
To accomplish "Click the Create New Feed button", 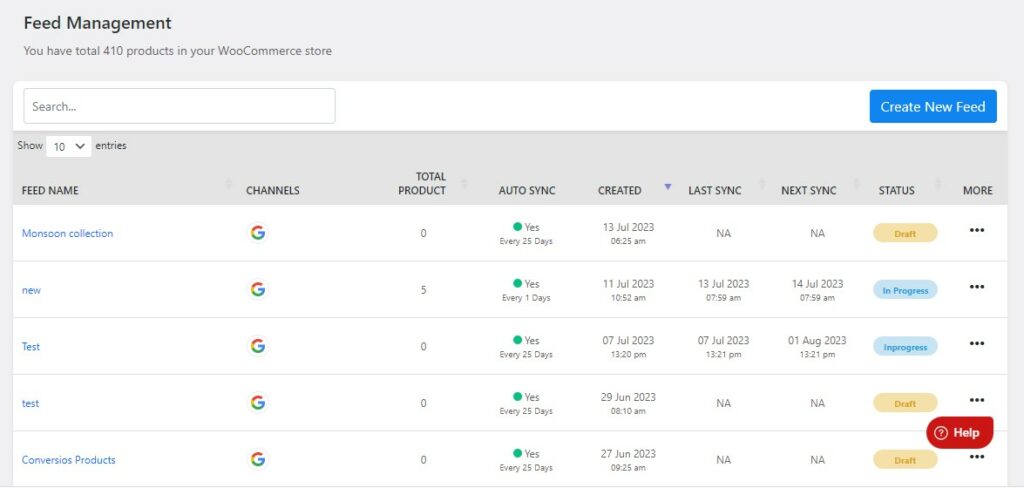I will coord(933,106).
